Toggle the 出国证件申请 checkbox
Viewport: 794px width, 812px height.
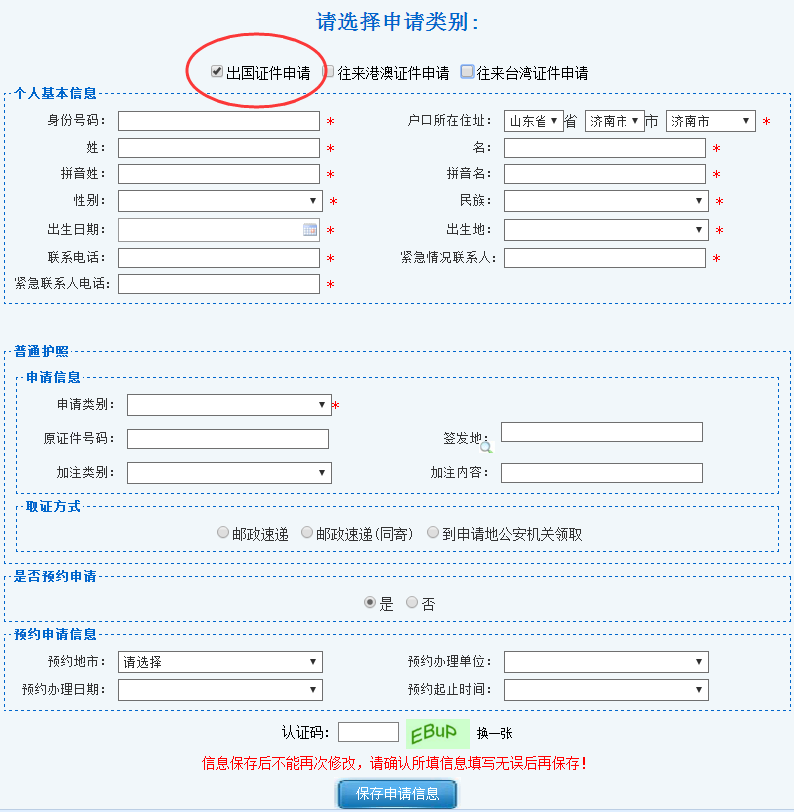pyautogui.click(x=217, y=72)
